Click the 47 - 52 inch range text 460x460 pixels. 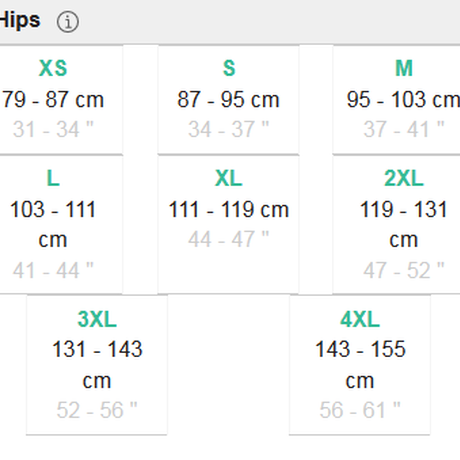click(404, 270)
